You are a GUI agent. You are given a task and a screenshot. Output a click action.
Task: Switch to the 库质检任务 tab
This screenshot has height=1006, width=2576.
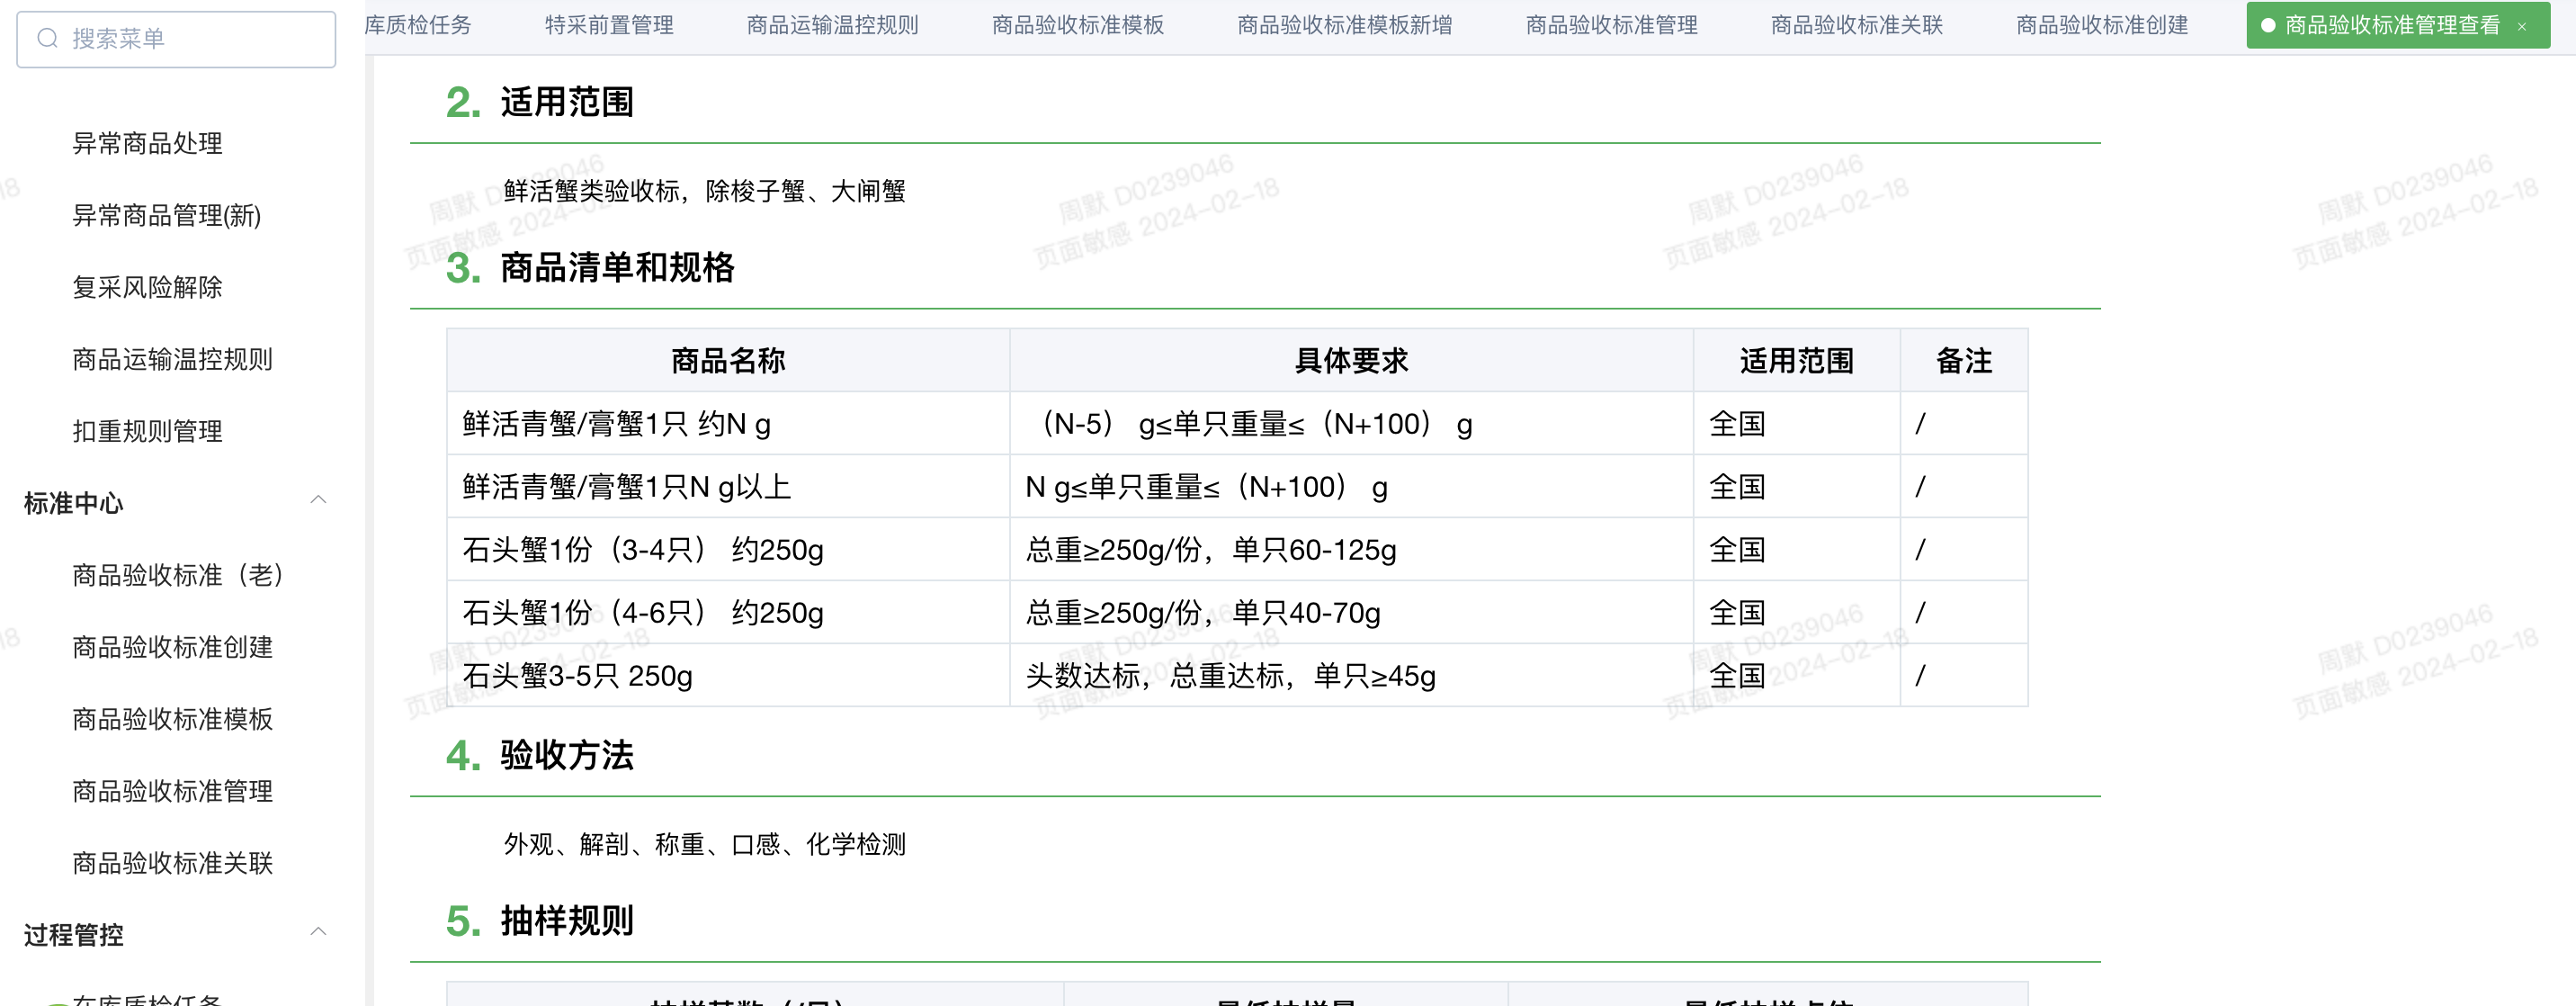[418, 25]
